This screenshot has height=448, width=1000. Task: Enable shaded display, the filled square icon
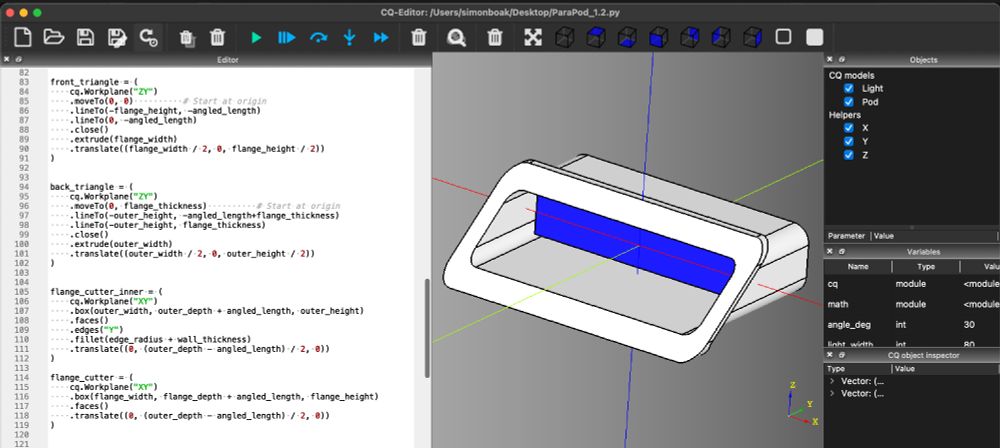[814, 37]
